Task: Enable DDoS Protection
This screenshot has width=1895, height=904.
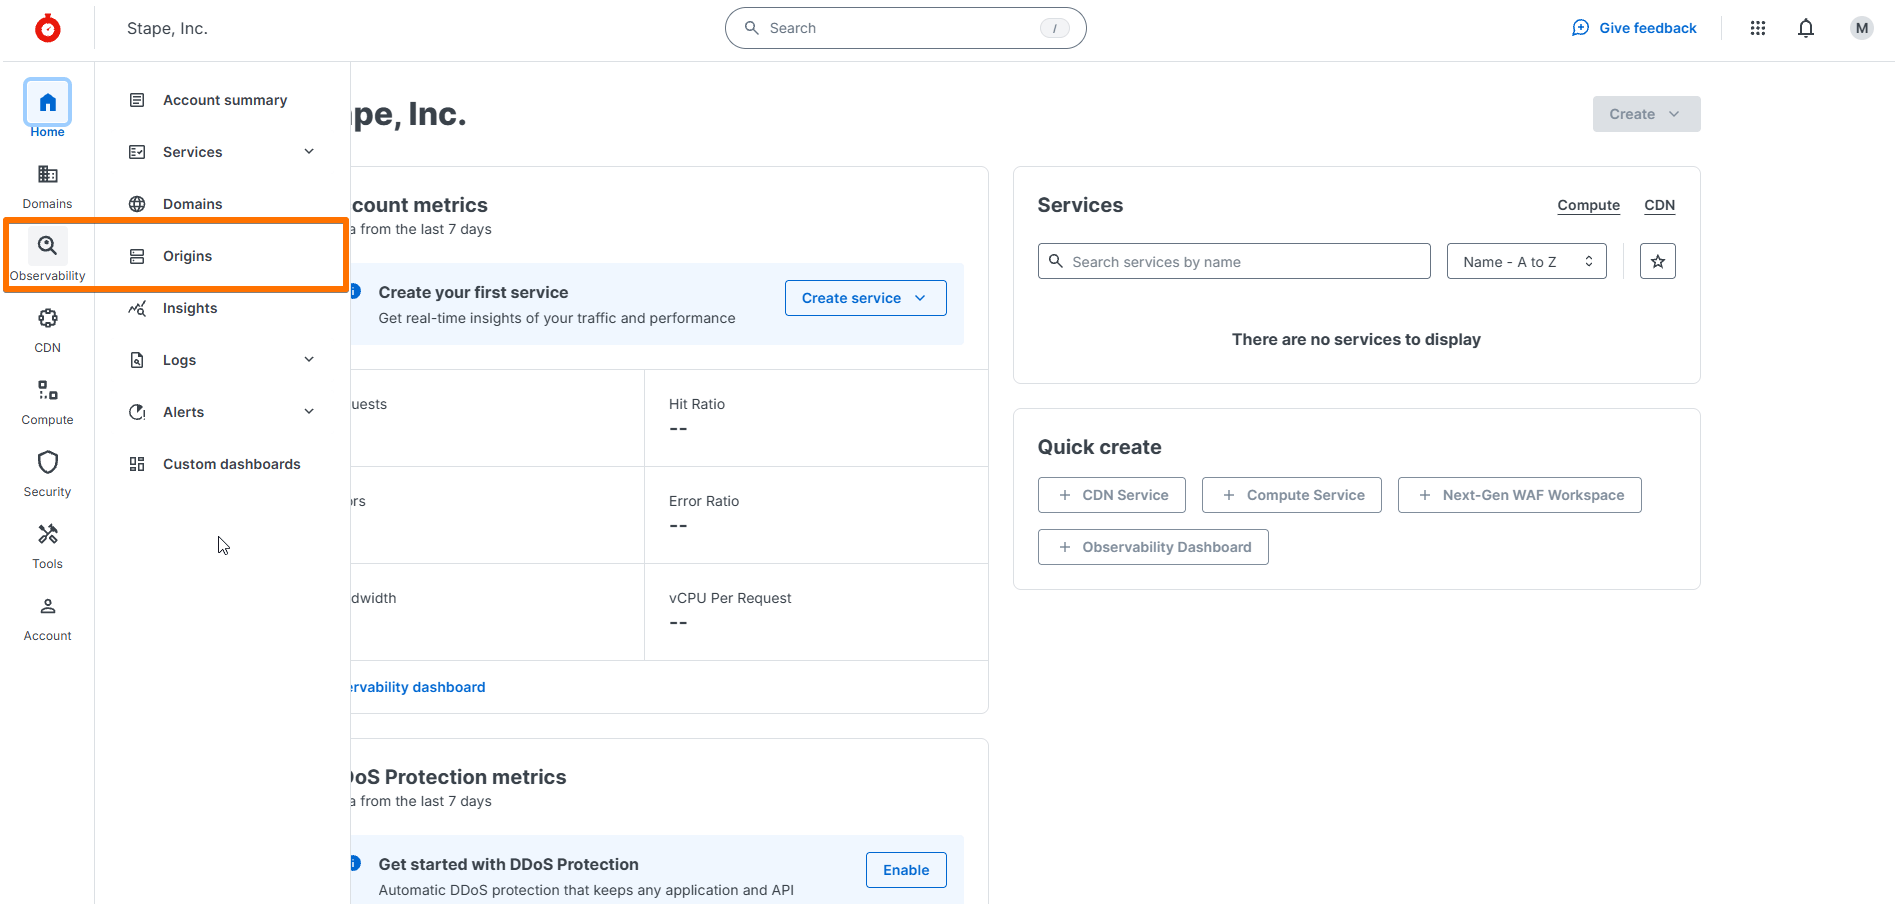Action: (906, 870)
